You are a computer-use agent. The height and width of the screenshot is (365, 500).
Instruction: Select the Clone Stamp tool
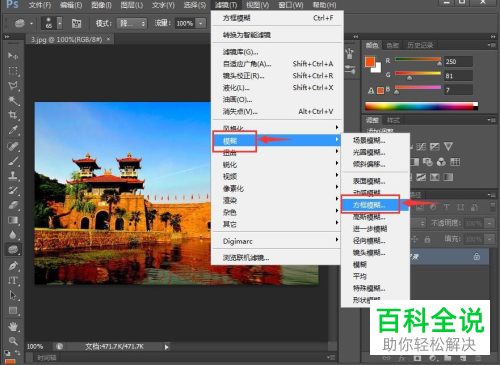click(13, 175)
